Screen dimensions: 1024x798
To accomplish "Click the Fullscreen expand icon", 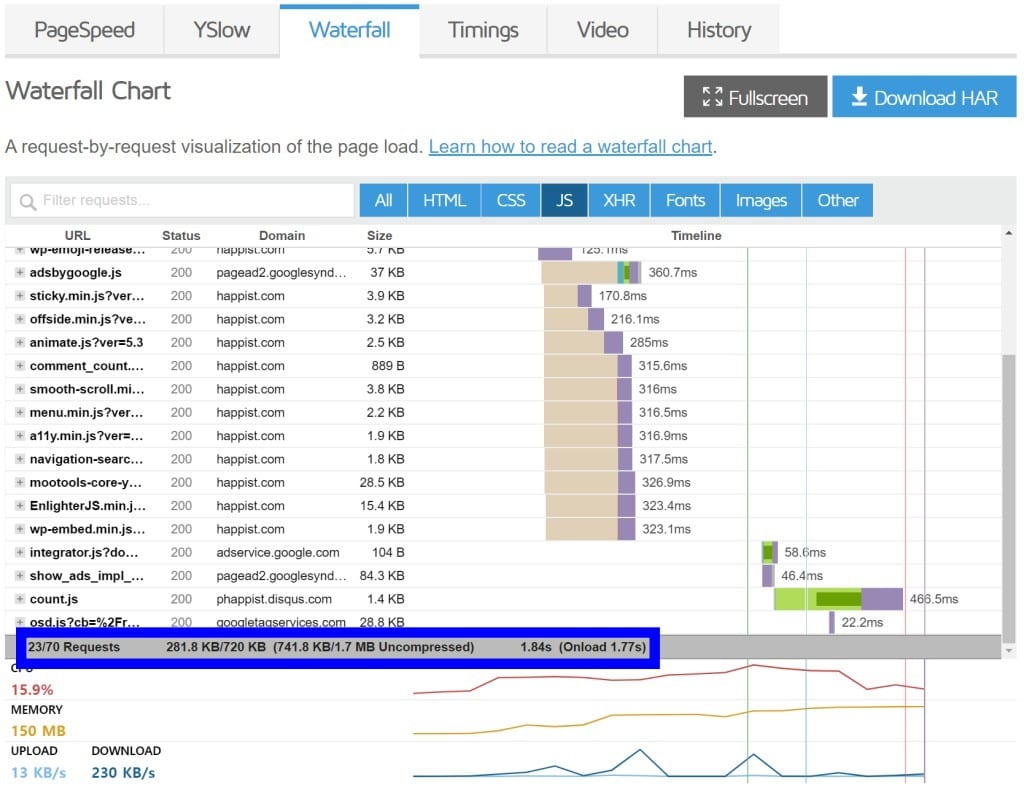I will click(712, 97).
